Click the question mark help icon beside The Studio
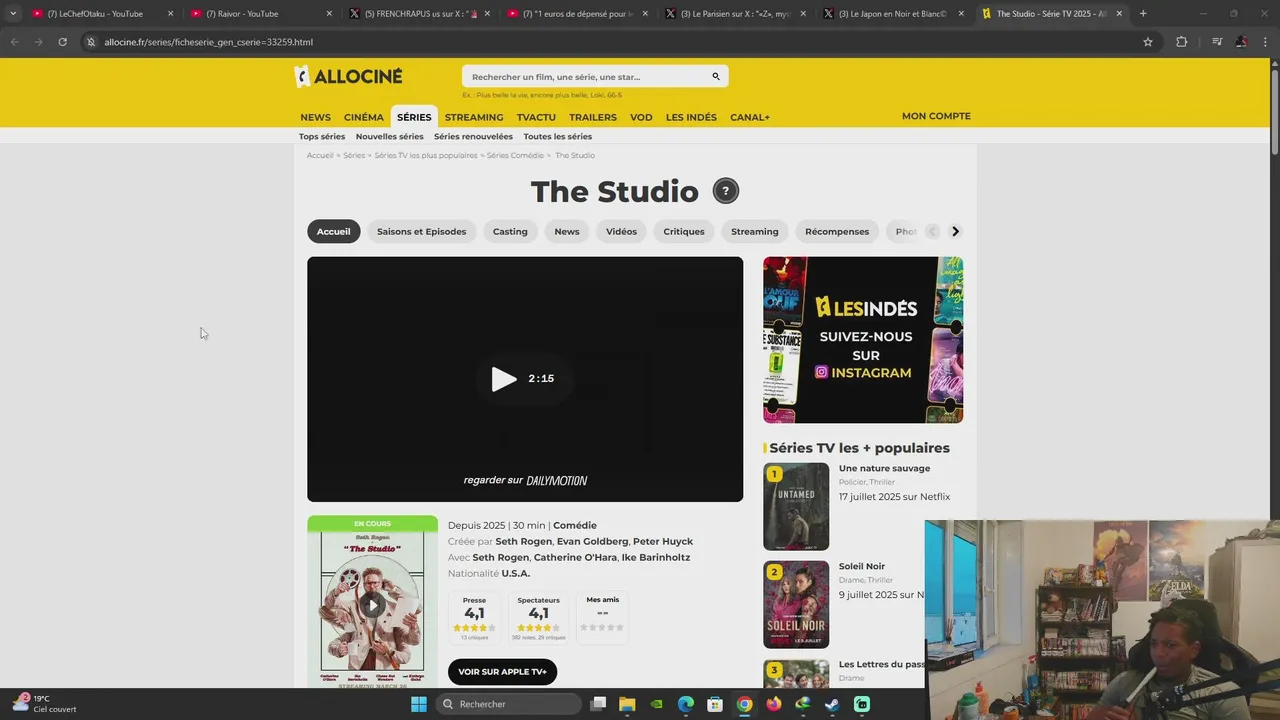This screenshot has height=720, width=1280. click(726, 191)
